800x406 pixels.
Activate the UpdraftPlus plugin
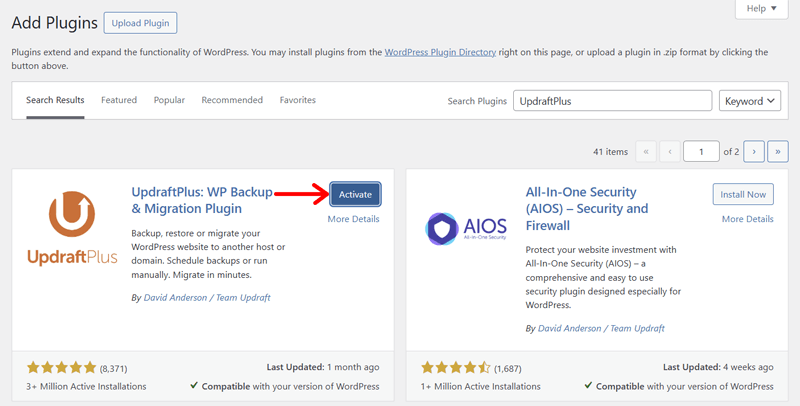[355, 194]
